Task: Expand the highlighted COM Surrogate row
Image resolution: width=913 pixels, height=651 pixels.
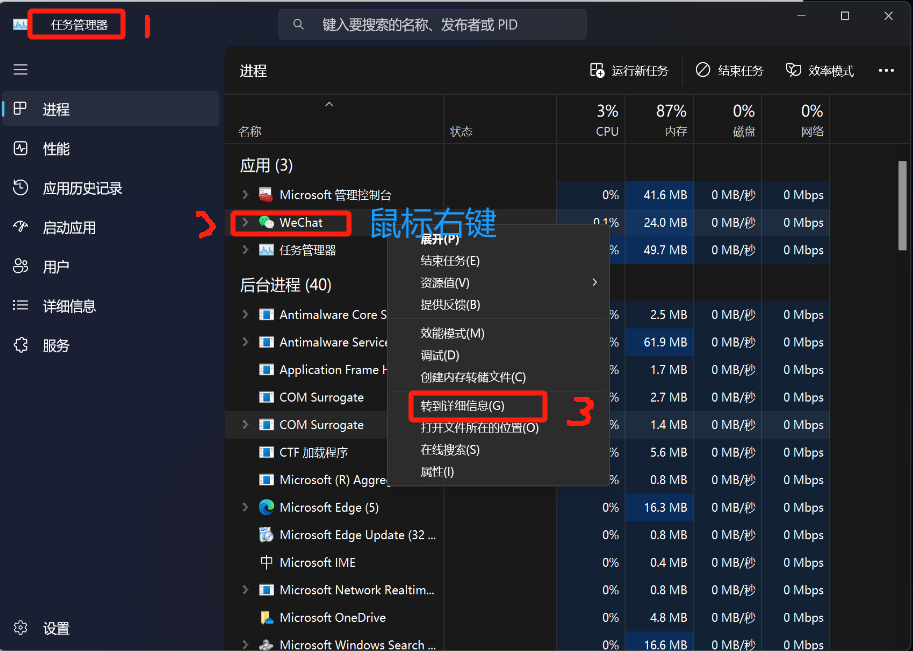Action: tap(245, 424)
